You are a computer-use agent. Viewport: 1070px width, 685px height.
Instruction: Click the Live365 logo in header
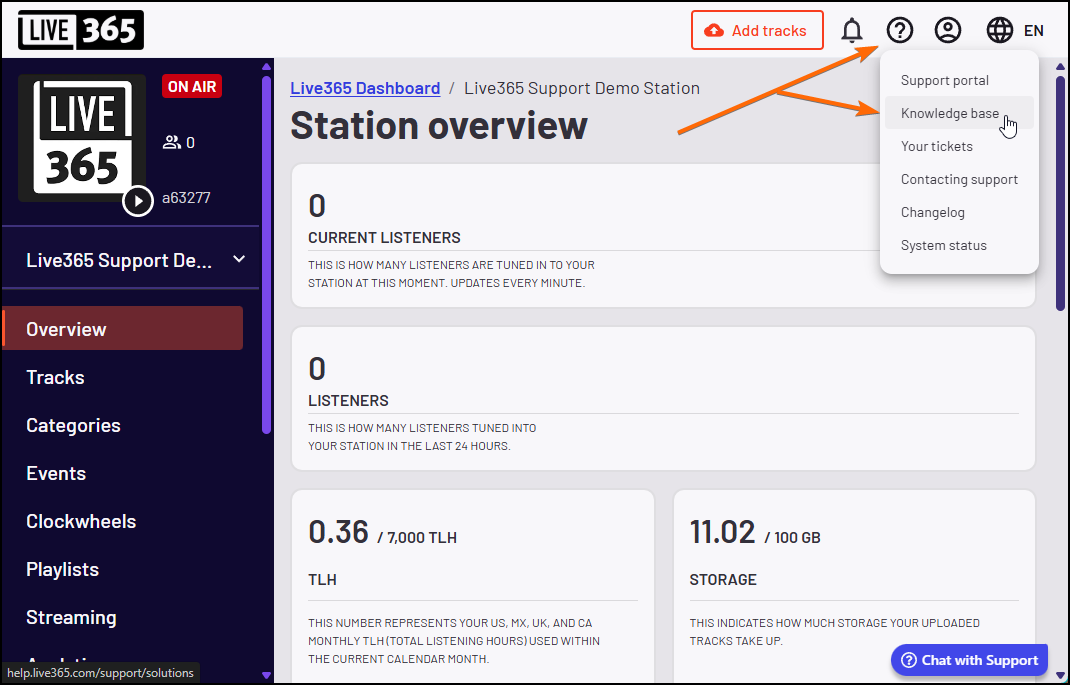(81, 30)
